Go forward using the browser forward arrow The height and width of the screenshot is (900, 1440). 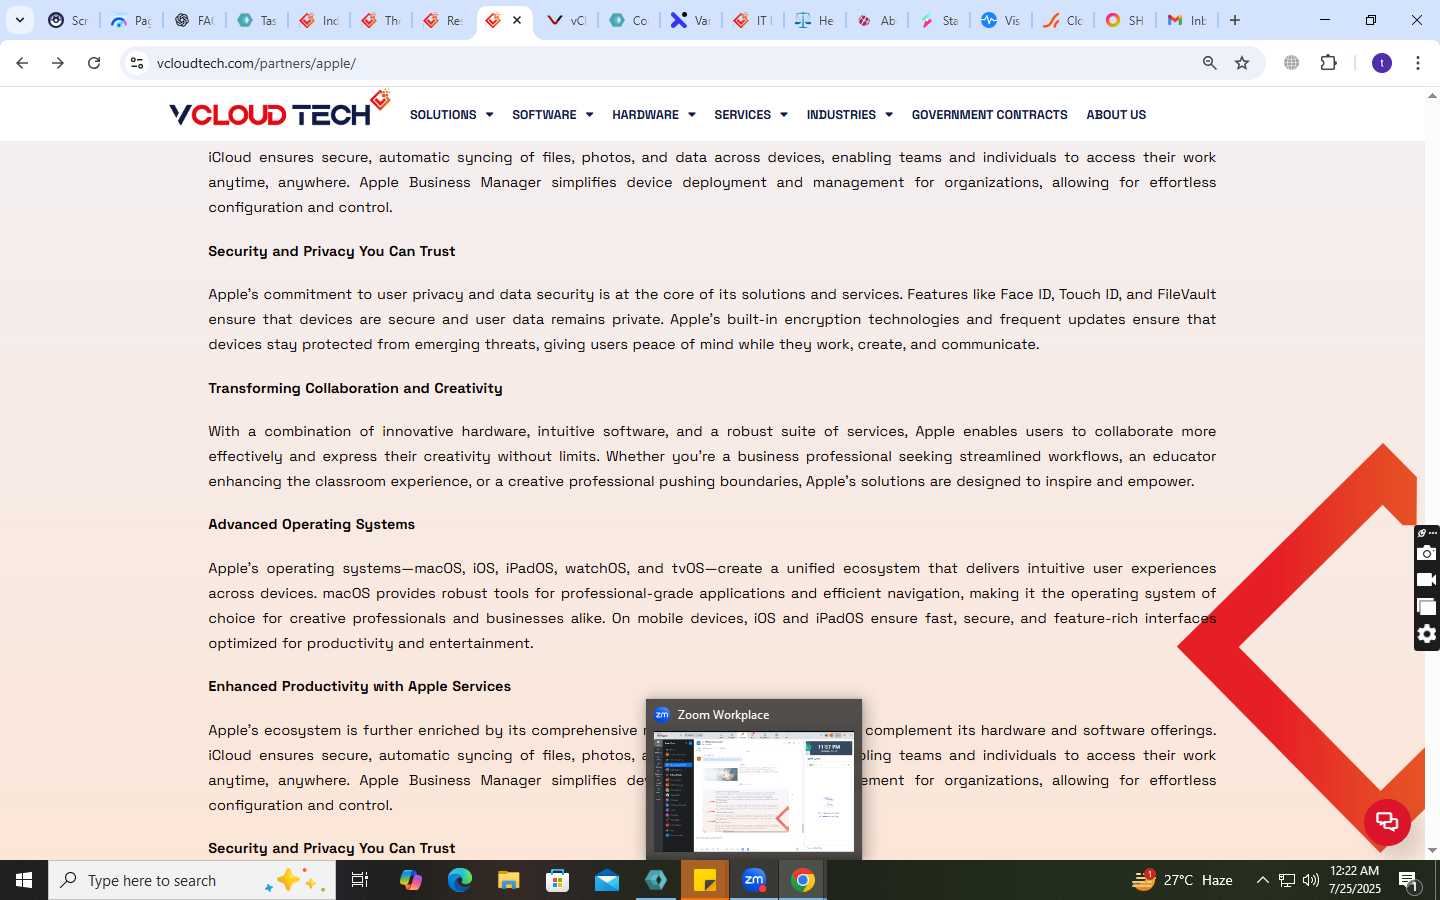tap(58, 63)
